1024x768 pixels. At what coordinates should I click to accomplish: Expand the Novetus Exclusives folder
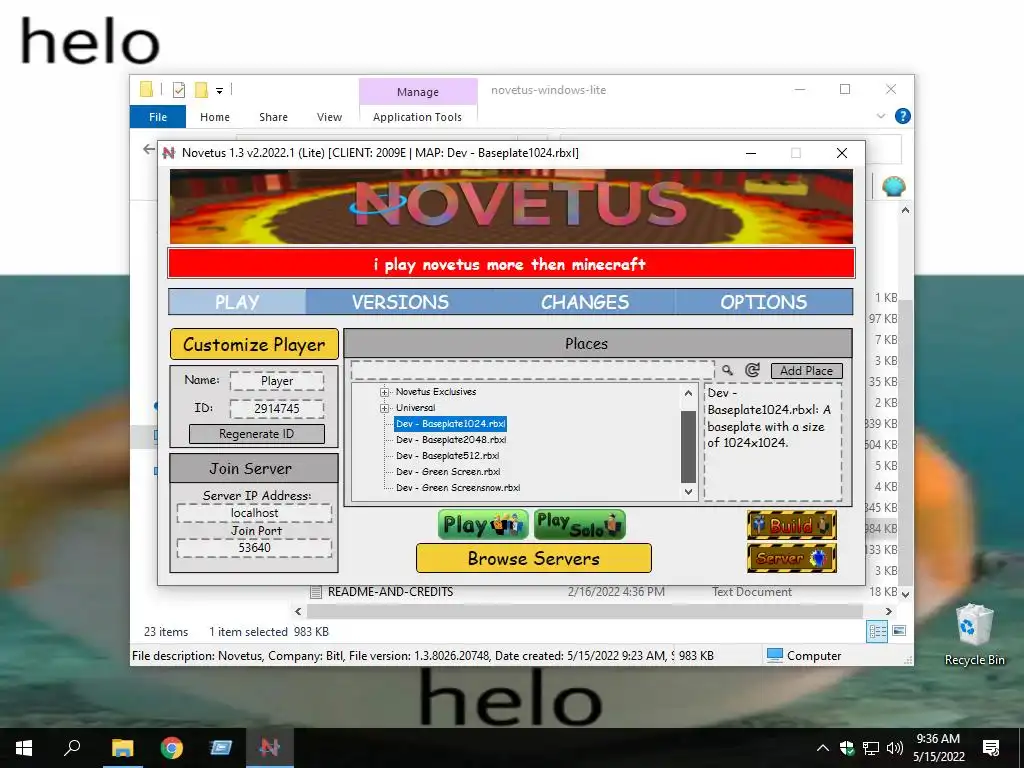[x=385, y=392]
